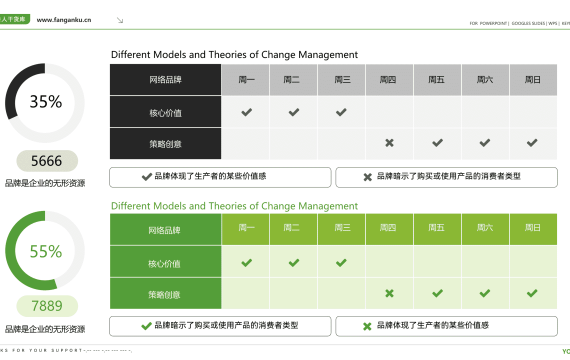
Task: Select the black 网络品牌 header cell
Action: (x=165, y=80)
